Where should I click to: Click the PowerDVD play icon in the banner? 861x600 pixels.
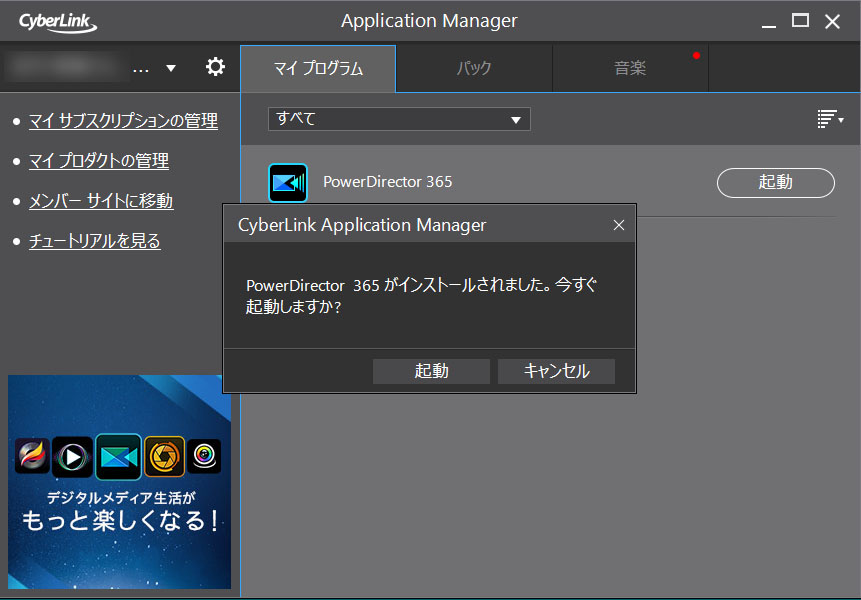(72, 457)
